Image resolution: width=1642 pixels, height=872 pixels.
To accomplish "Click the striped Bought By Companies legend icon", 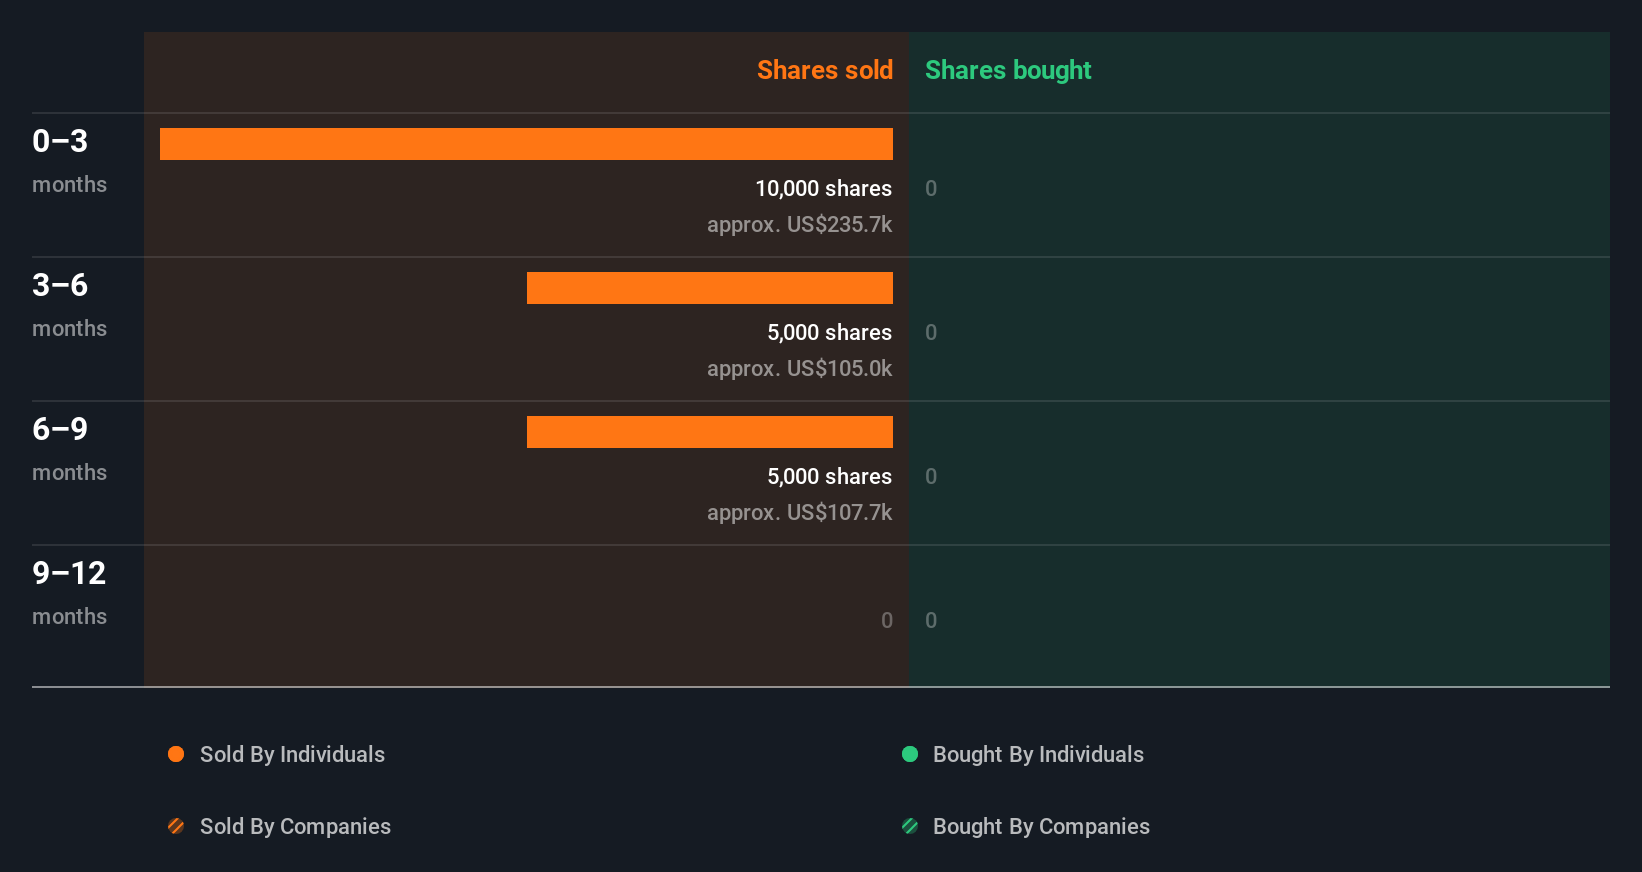I will pyautogui.click(x=910, y=826).
